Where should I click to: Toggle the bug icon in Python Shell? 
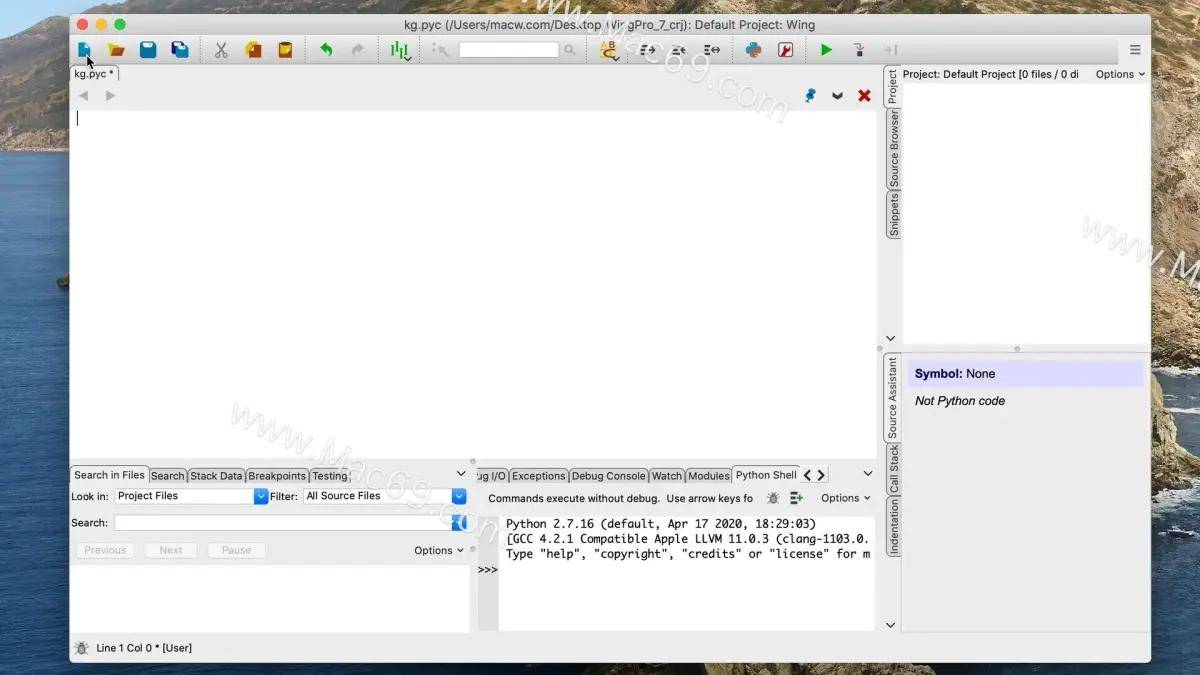point(772,498)
